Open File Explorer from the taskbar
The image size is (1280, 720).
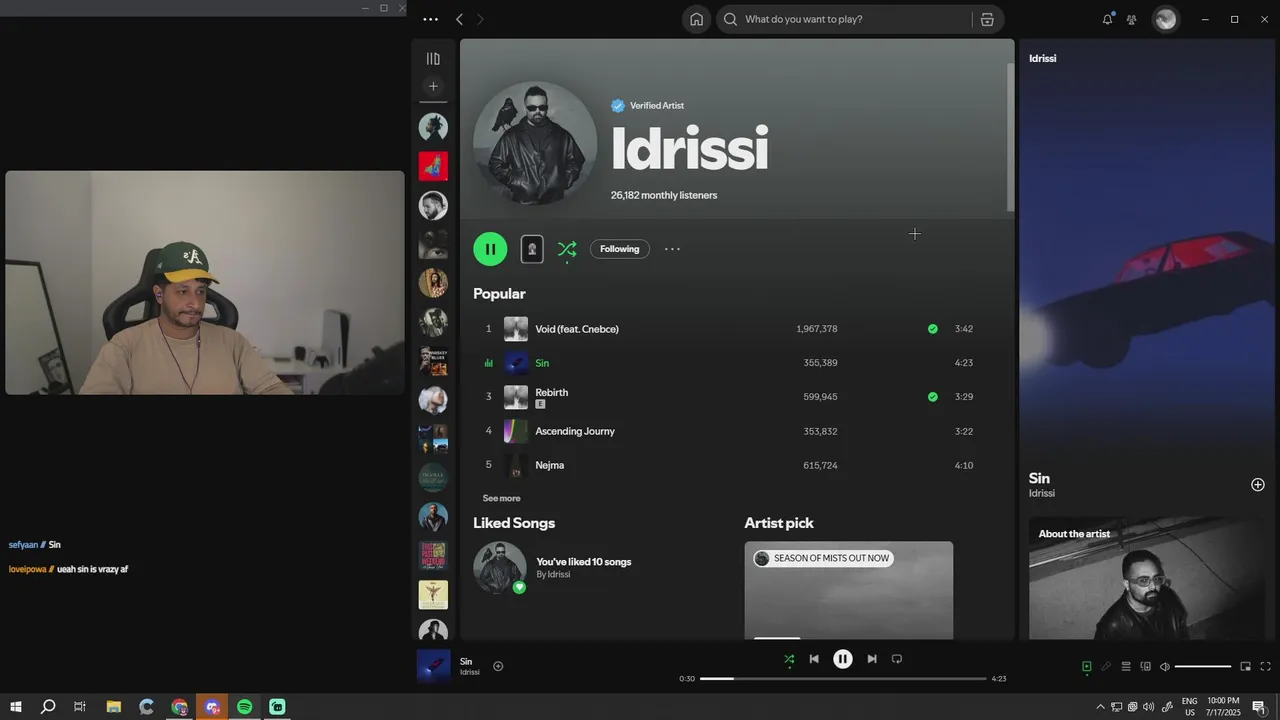(113, 707)
